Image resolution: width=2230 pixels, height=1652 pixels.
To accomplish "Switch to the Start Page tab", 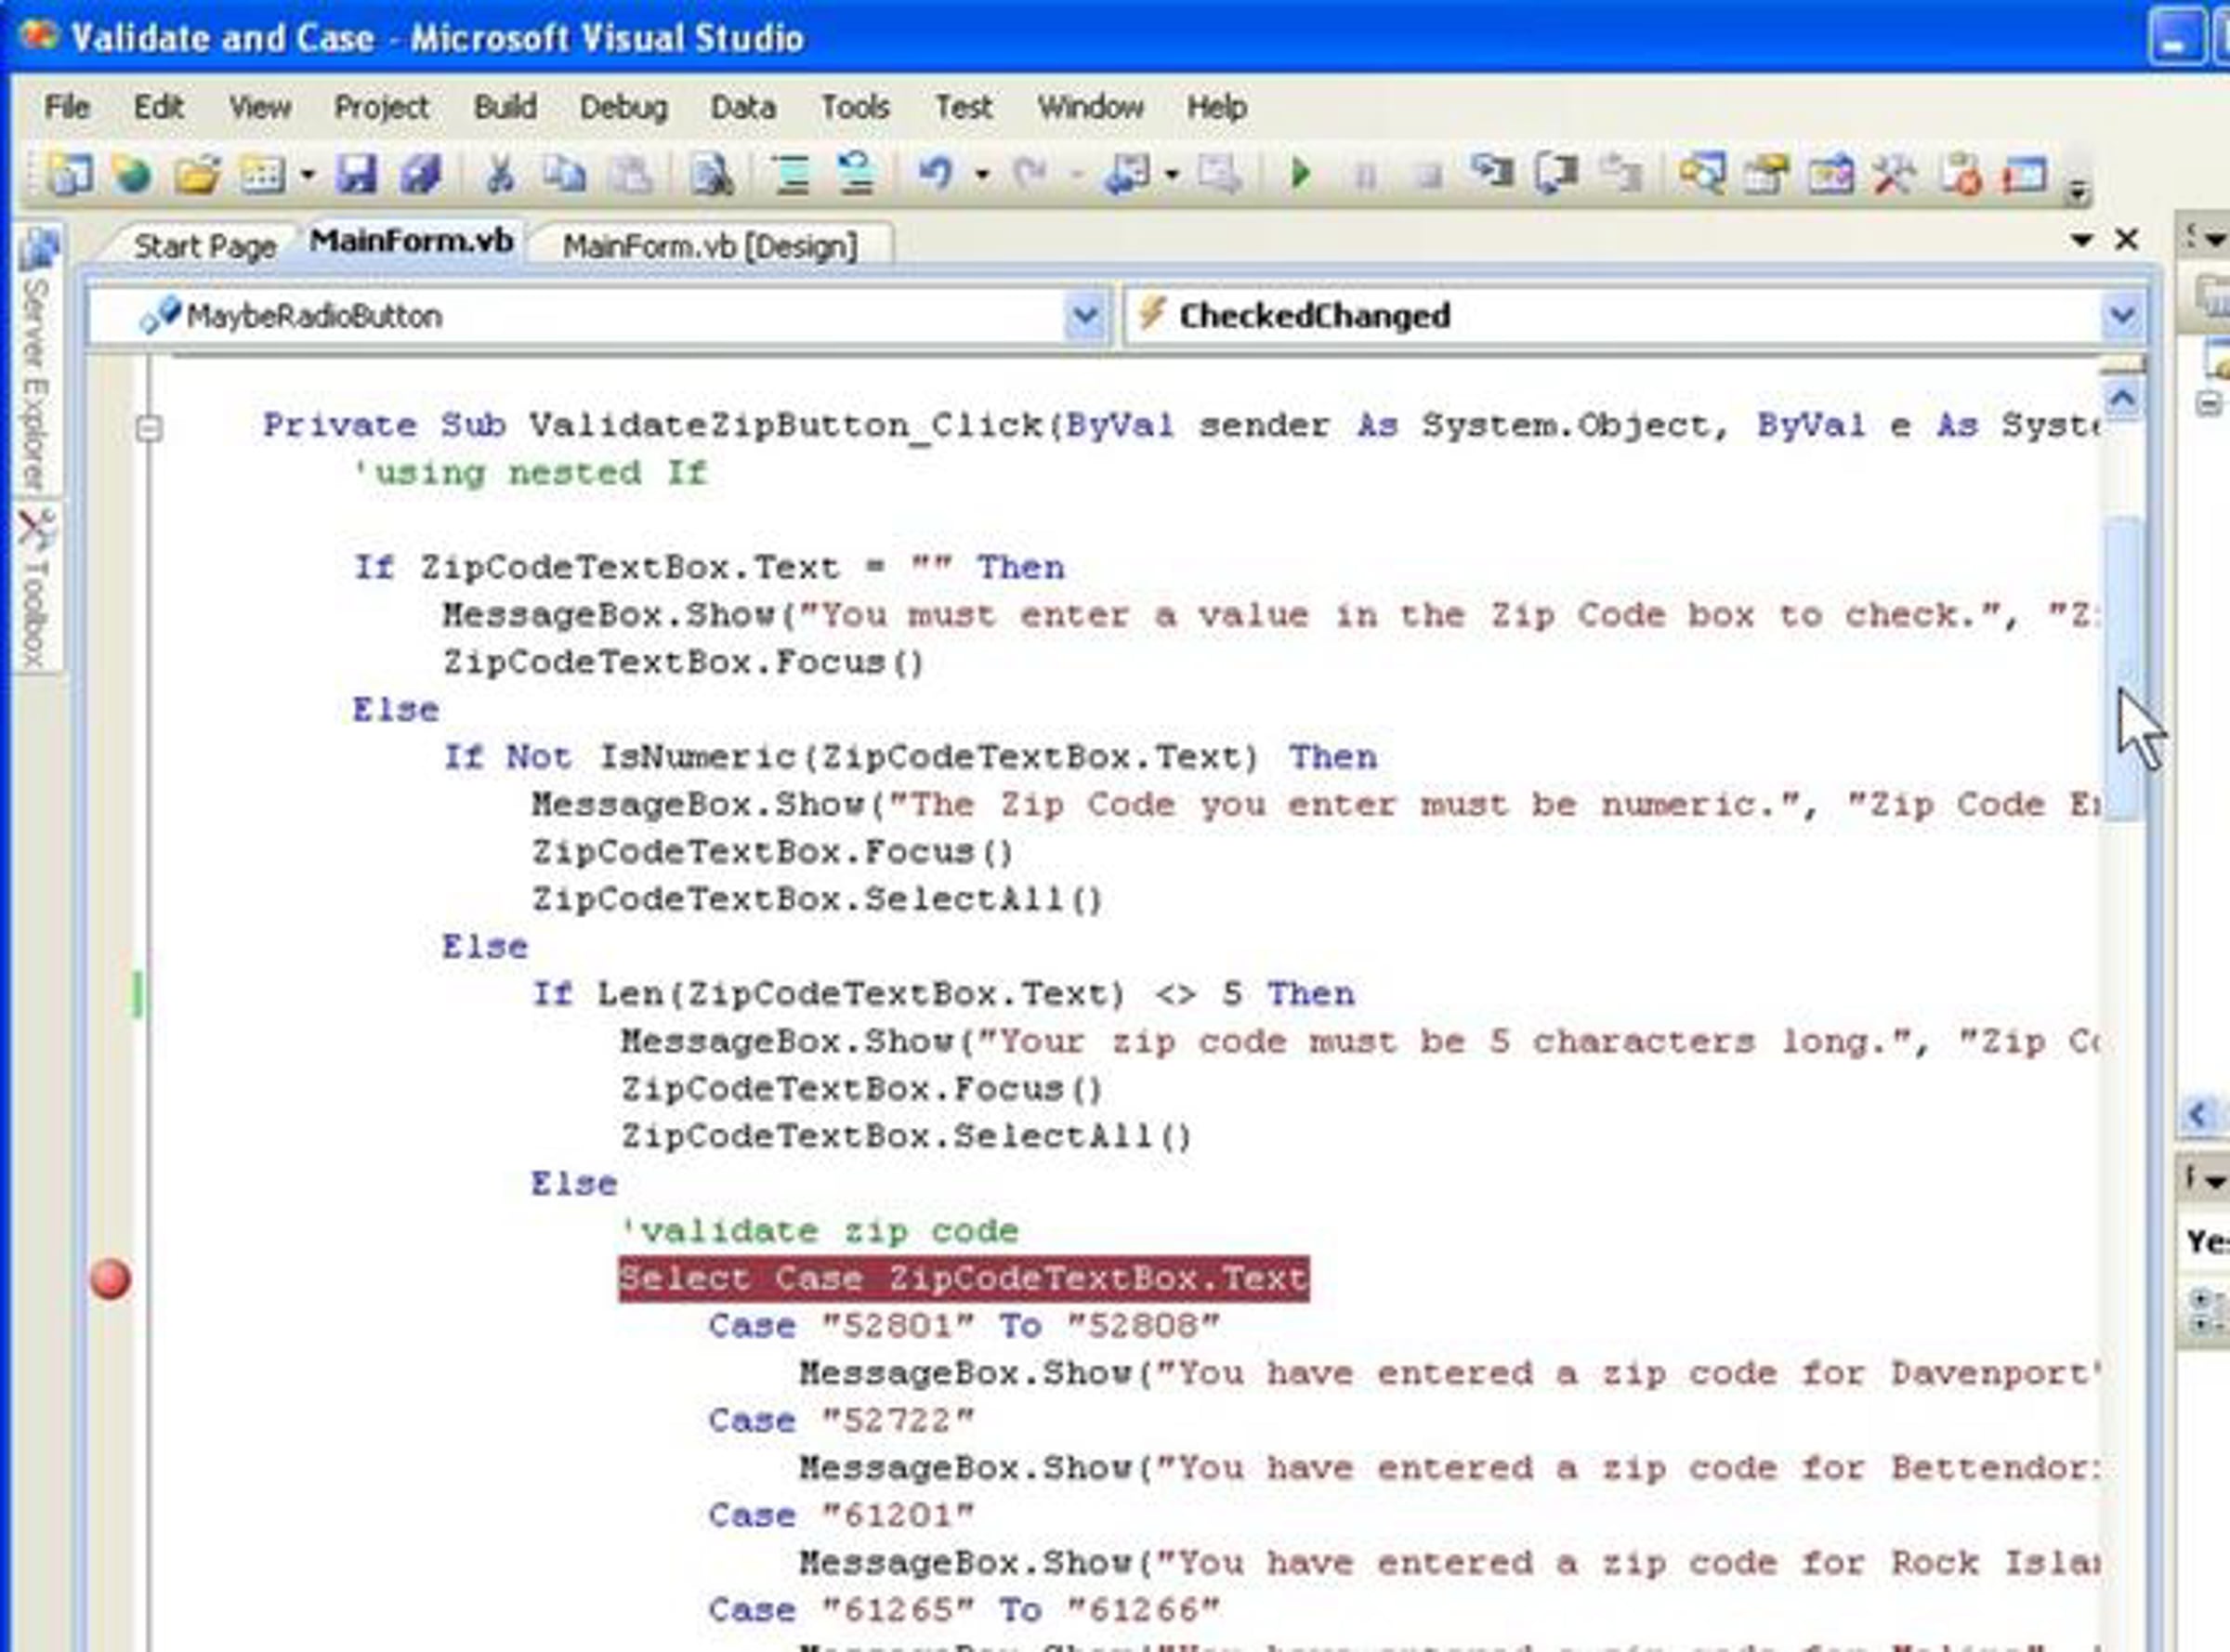I will 204,246.
